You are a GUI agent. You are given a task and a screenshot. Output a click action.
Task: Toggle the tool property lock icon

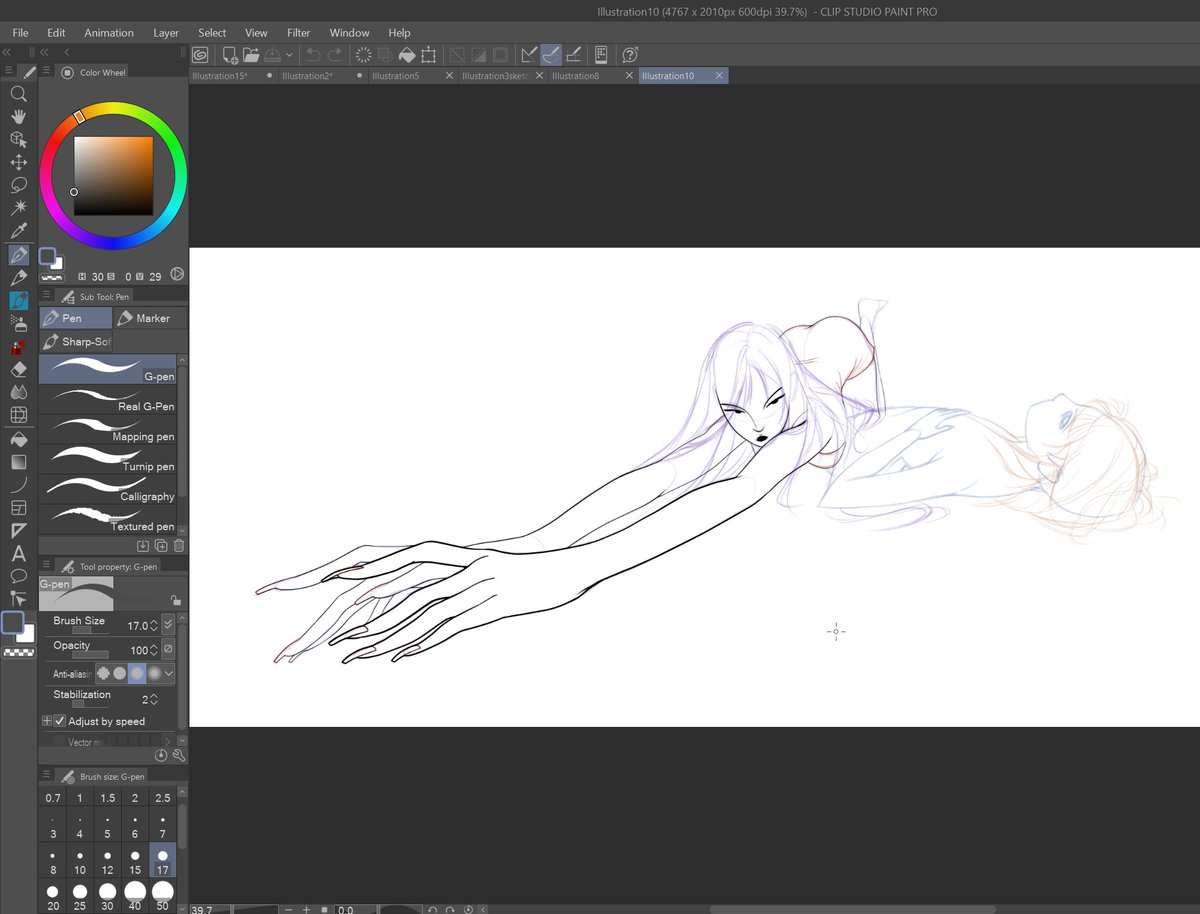pyautogui.click(x=175, y=600)
